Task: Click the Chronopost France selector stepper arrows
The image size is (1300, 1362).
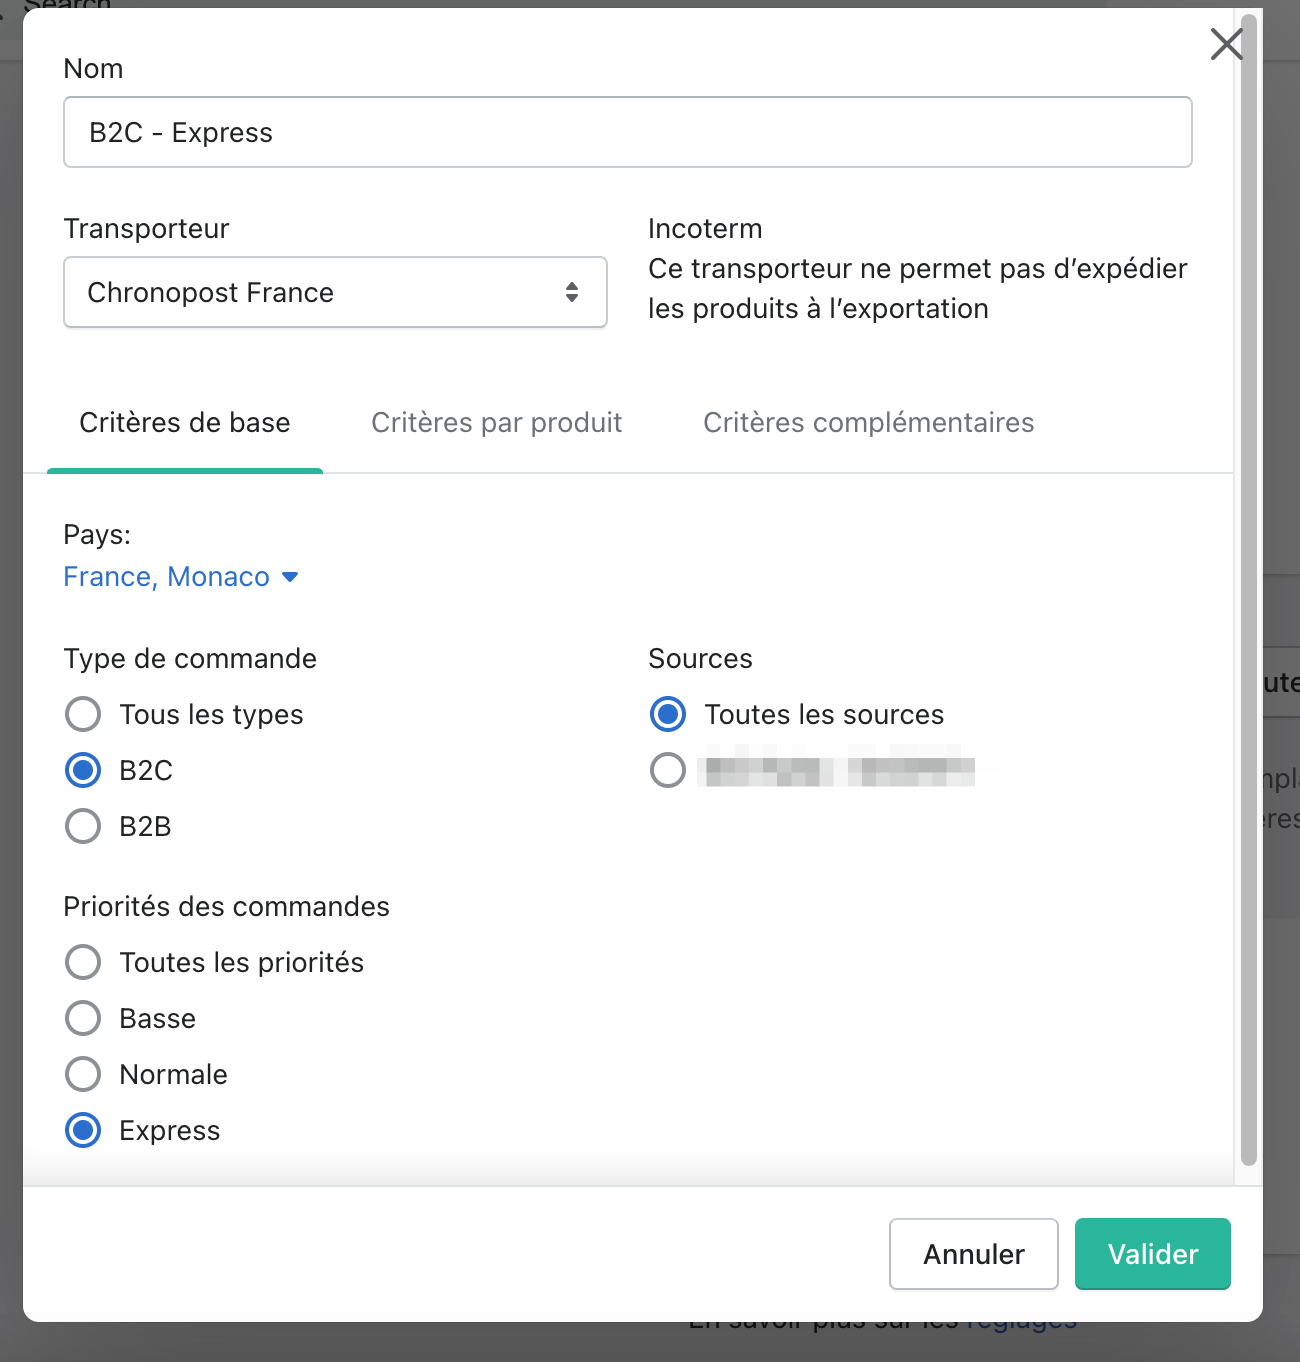Action: click(x=571, y=292)
